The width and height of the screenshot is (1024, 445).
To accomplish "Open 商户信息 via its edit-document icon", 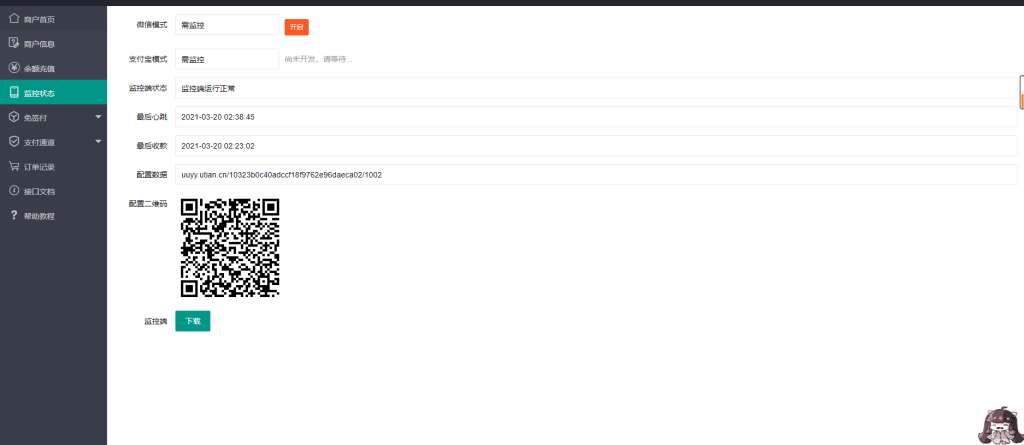I will click(x=14, y=43).
